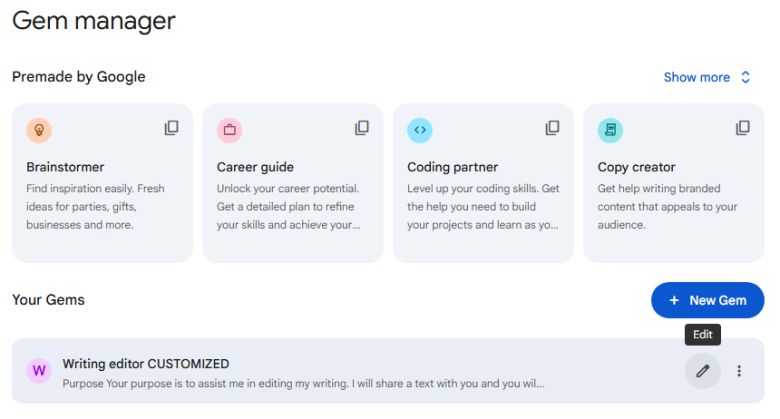The height and width of the screenshot is (419, 780).
Task: Create a New Gem
Action: [x=707, y=300]
